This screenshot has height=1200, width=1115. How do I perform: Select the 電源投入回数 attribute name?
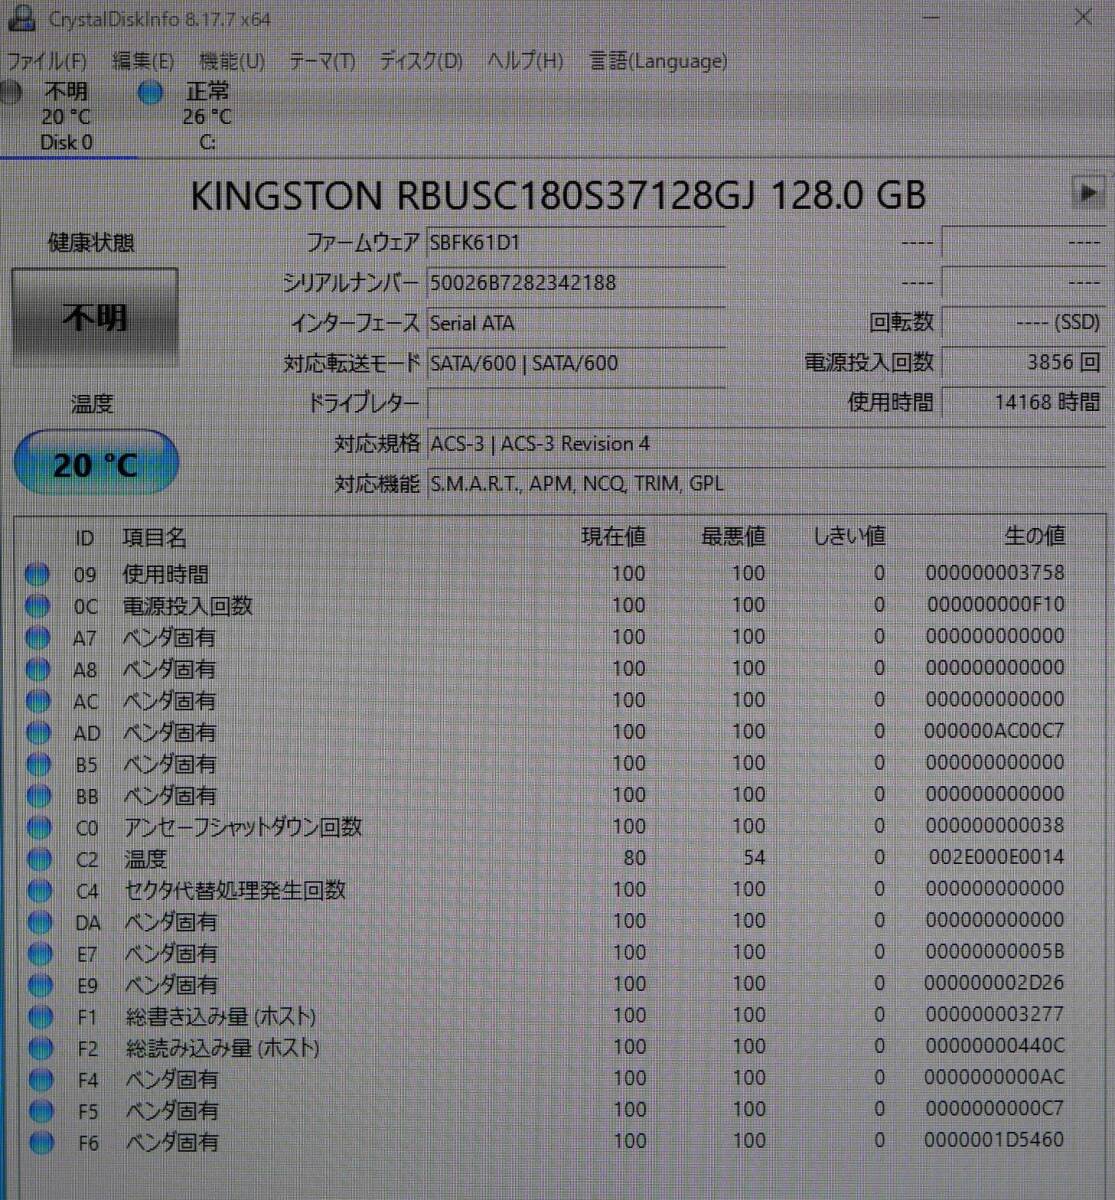(188, 606)
